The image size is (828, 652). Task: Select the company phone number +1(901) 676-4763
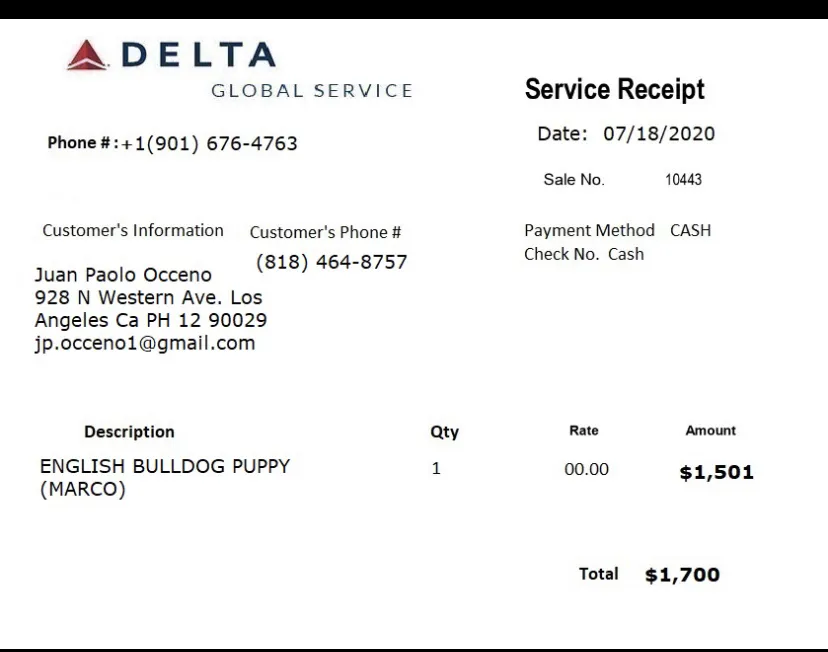(209, 144)
